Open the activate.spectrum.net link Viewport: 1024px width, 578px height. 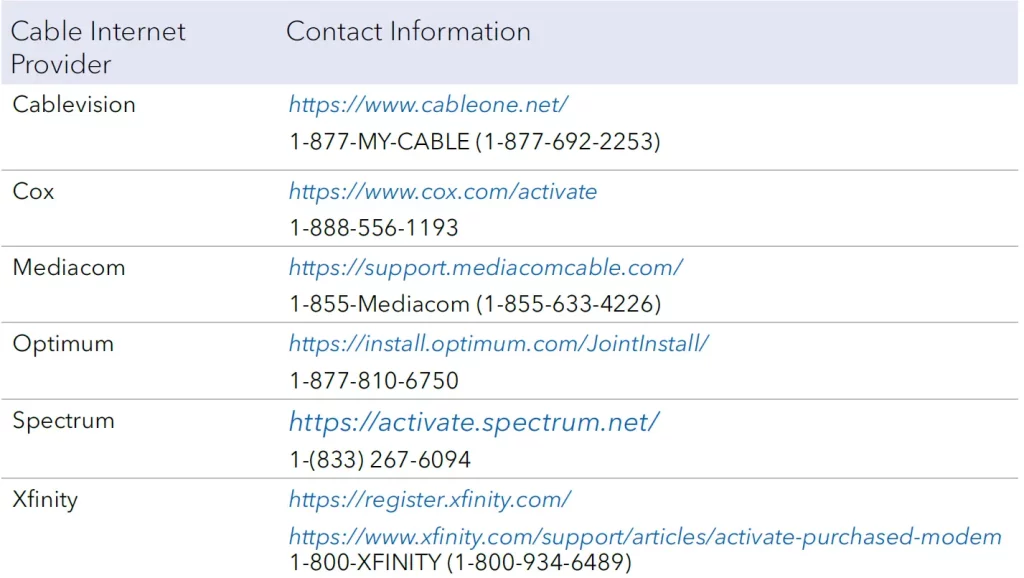pyautogui.click(x=474, y=423)
